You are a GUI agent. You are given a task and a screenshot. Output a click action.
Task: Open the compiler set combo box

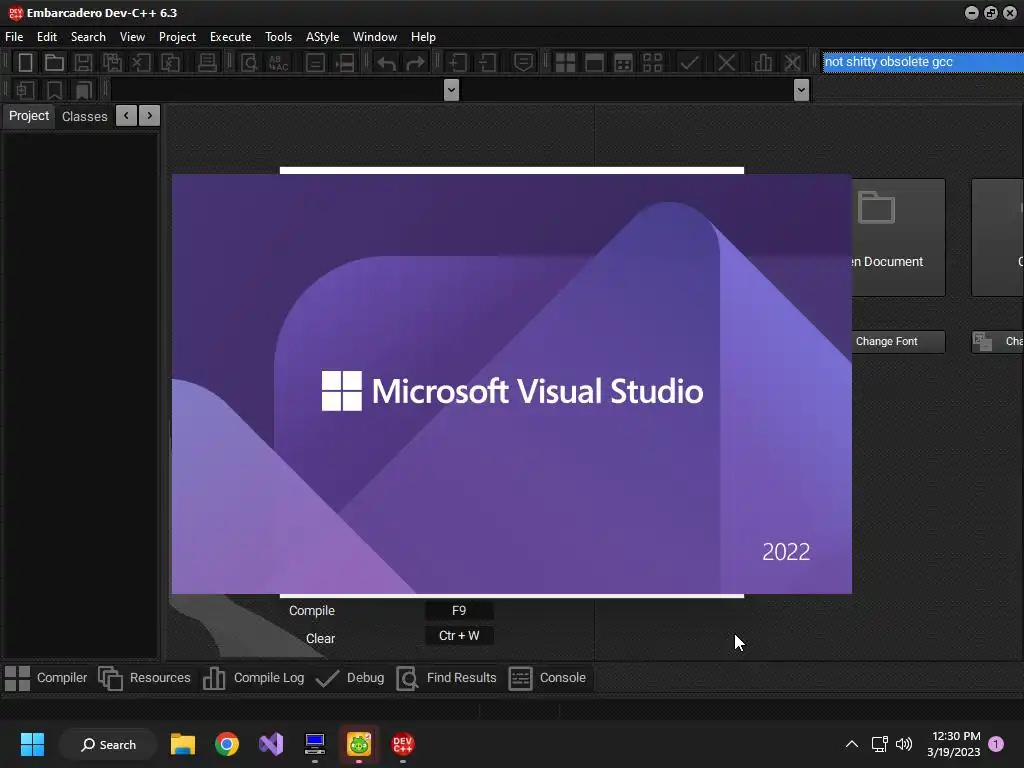(x=923, y=62)
